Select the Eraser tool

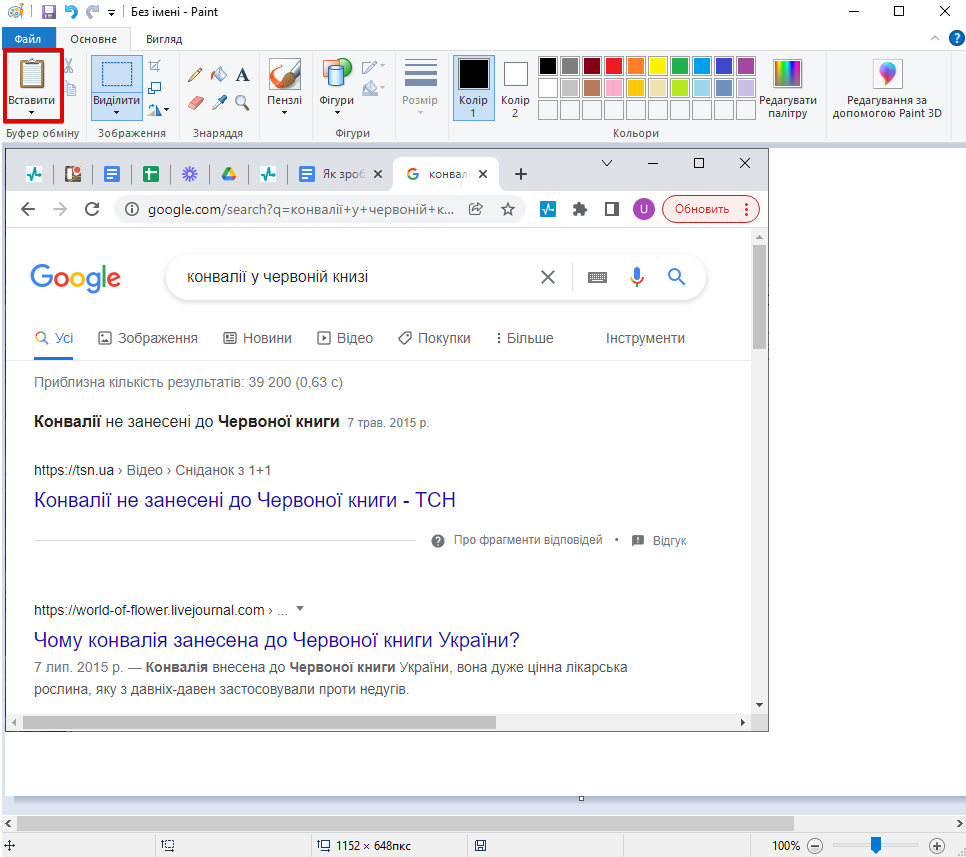(195, 102)
